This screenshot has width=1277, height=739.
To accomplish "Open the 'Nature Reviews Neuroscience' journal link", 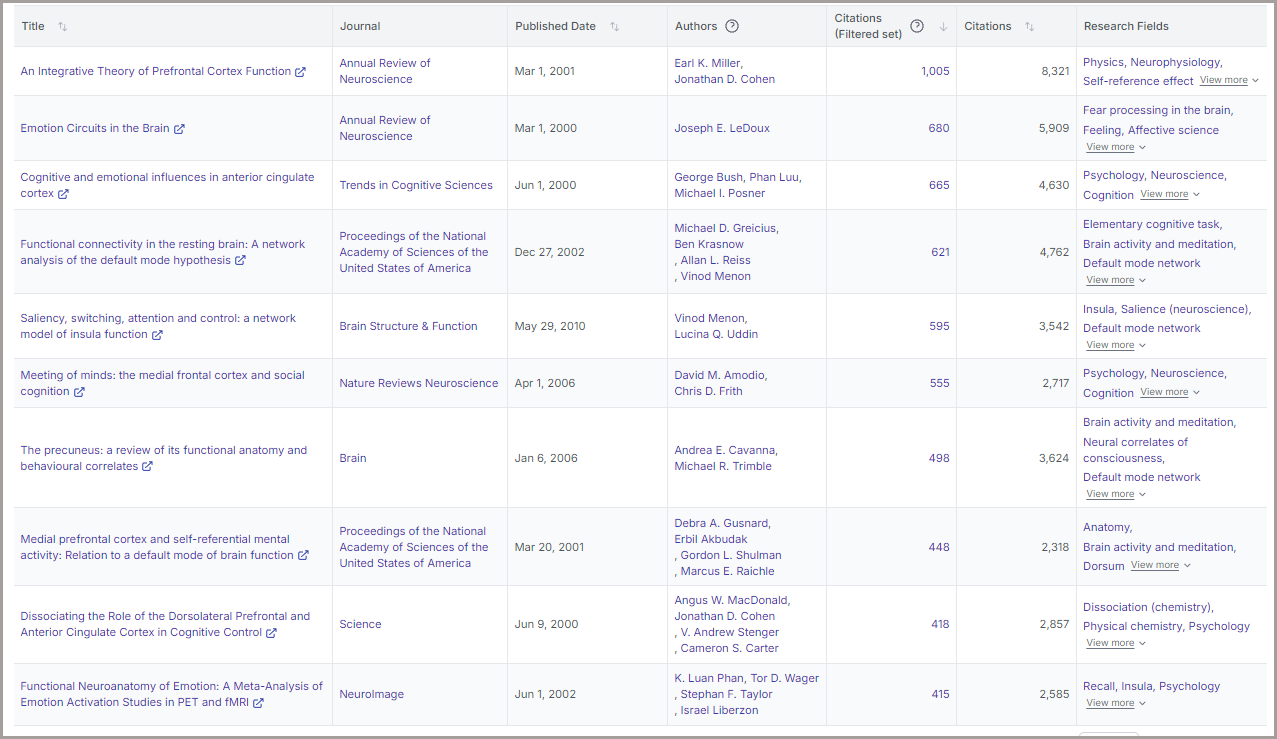I will tap(418, 383).
